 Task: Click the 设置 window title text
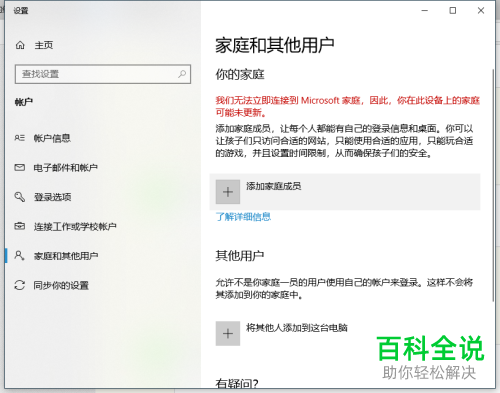[21, 11]
